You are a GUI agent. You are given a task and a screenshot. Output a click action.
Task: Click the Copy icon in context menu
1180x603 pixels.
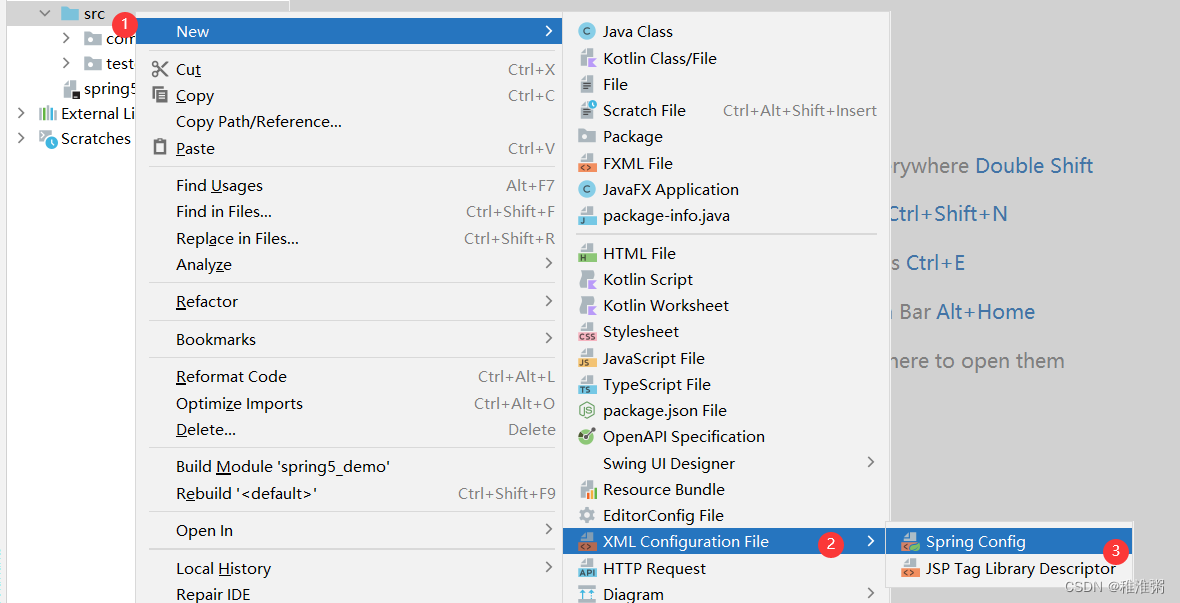(x=160, y=95)
